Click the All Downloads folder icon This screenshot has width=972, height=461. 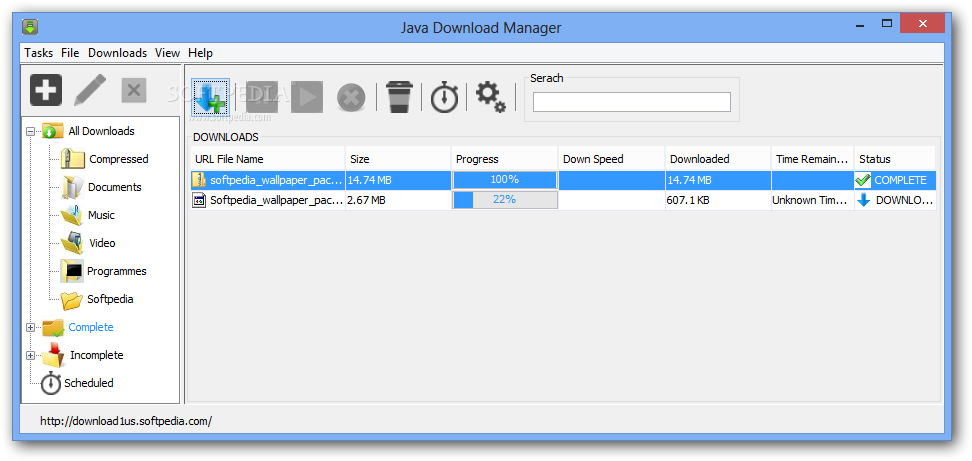(53, 131)
